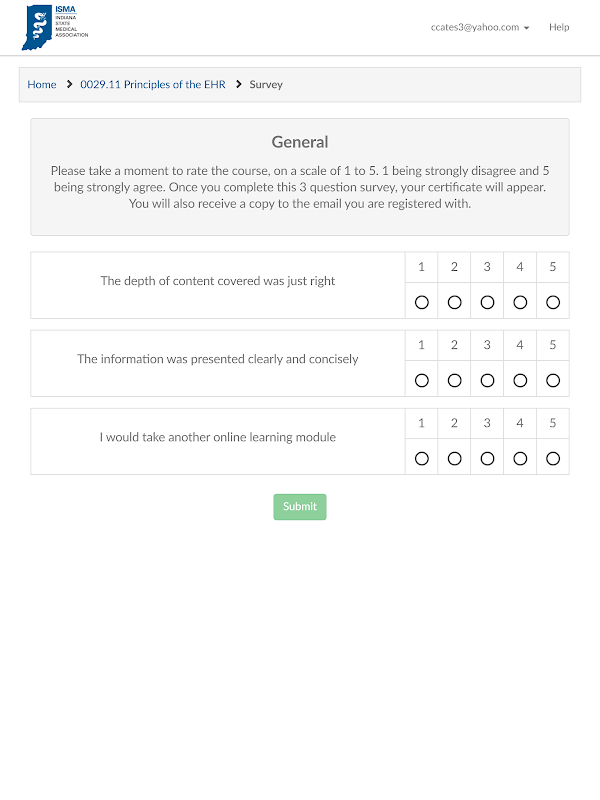Rate depth of content as 3
This screenshot has height=800, width=600.
click(487, 302)
